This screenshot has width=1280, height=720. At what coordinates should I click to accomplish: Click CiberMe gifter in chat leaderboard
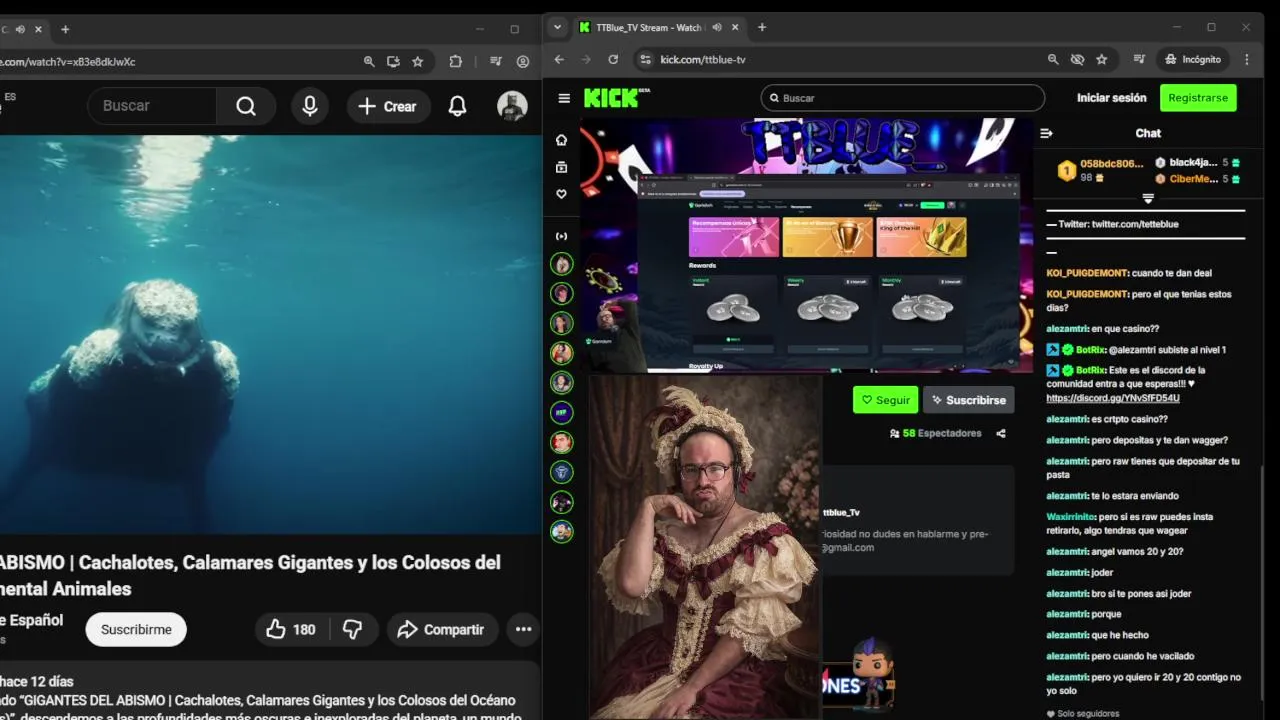pyautogui.click(x=1193, y=179)
